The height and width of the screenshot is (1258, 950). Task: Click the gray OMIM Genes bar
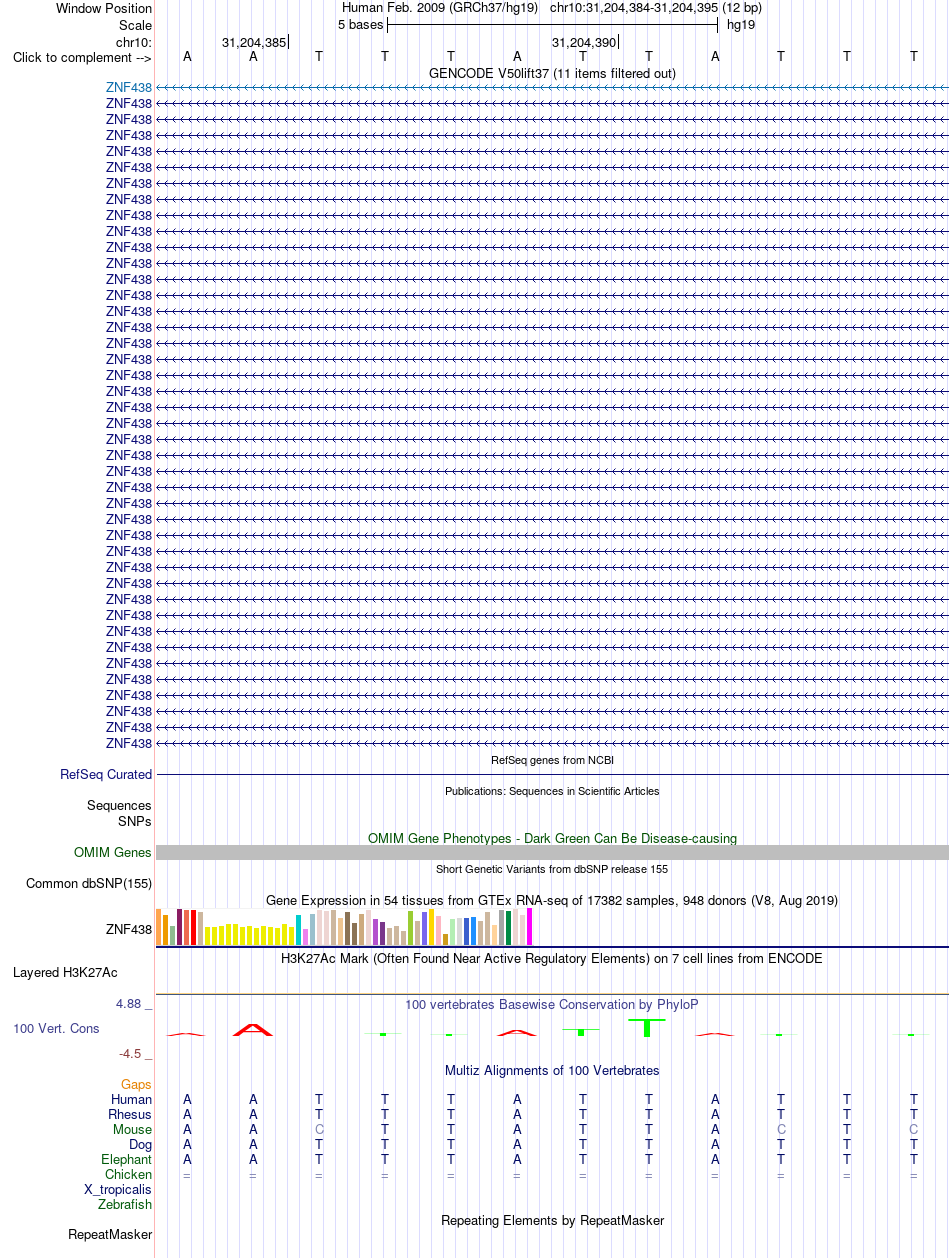552,852
